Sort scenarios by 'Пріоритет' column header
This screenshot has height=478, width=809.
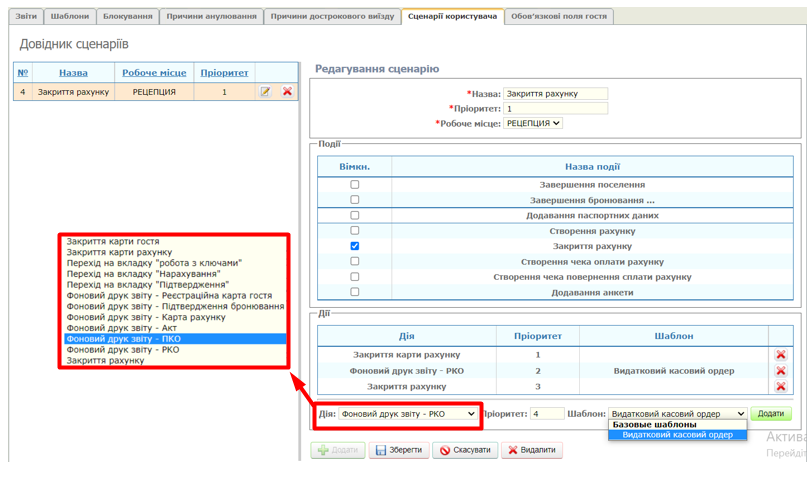pos(224,72)
